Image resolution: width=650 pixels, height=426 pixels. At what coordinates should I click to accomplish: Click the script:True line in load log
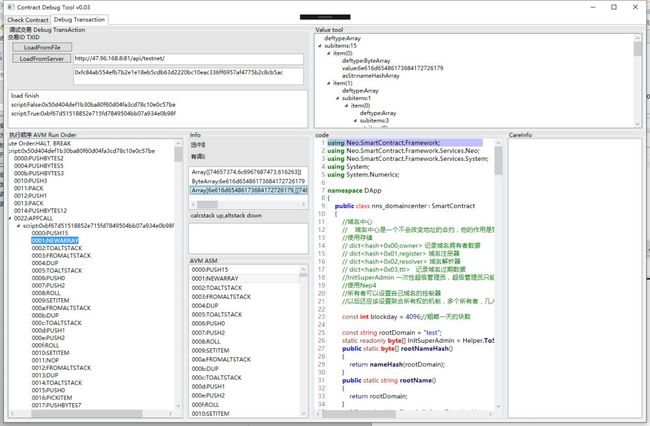tap(93, 113)
